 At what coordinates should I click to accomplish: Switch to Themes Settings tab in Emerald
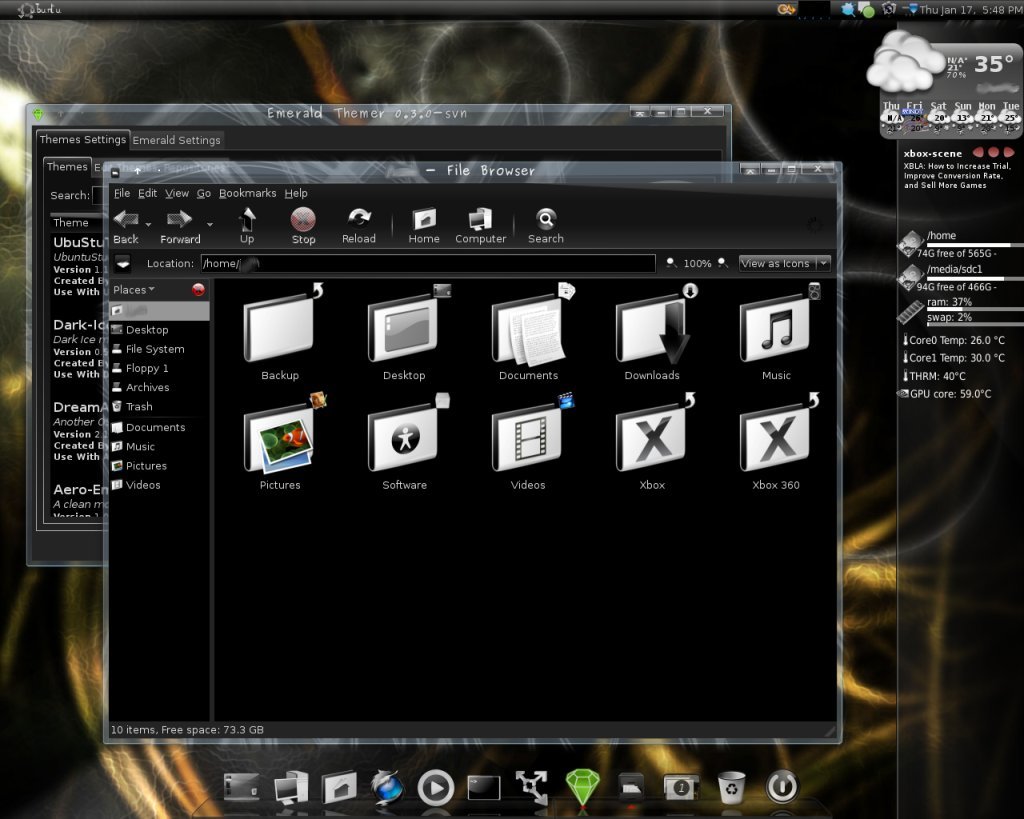[82, 139]
